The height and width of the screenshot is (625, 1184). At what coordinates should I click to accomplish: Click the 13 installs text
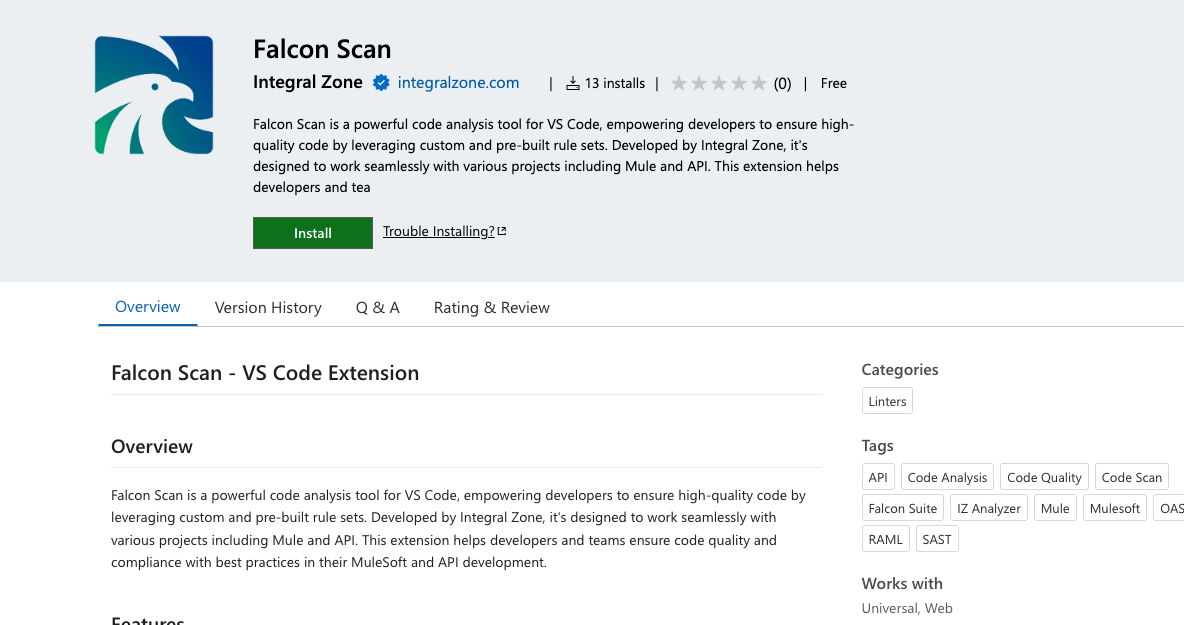(x=615, y=83)
